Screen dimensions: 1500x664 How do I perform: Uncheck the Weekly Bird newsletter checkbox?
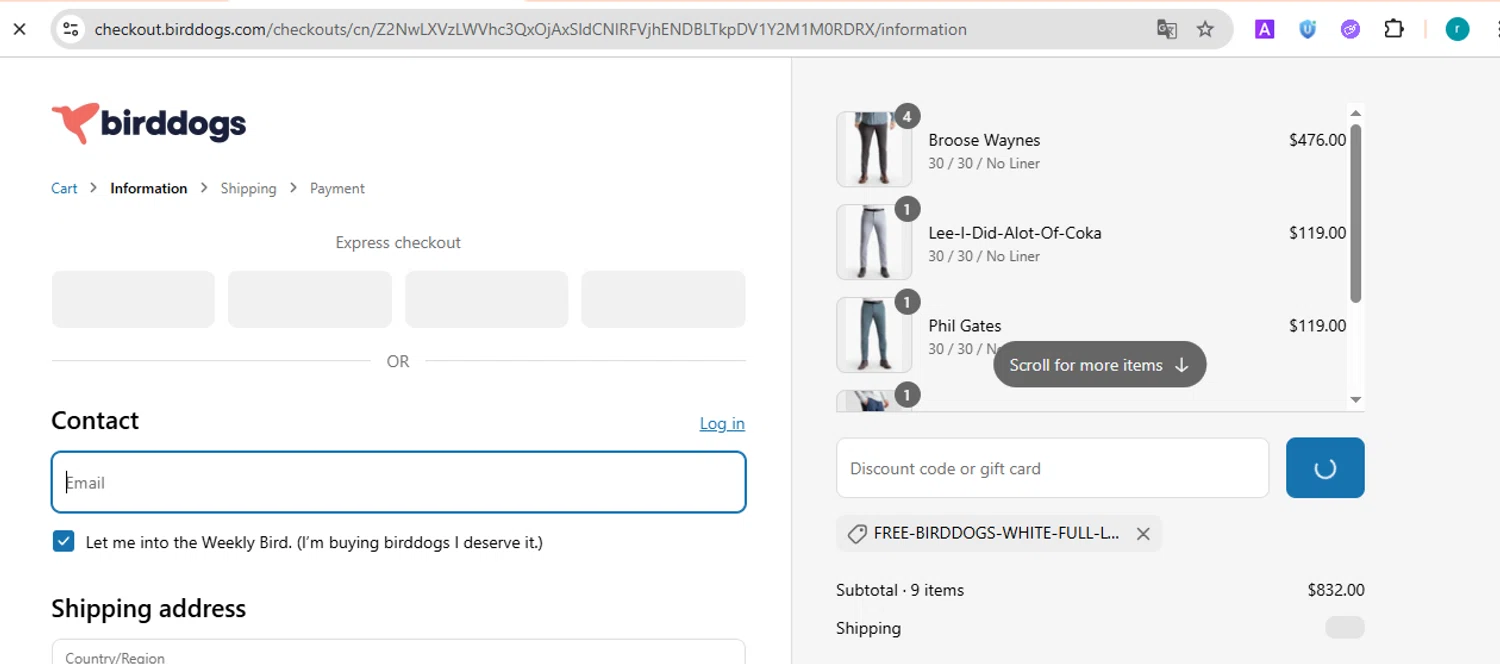tap(63, 542)
